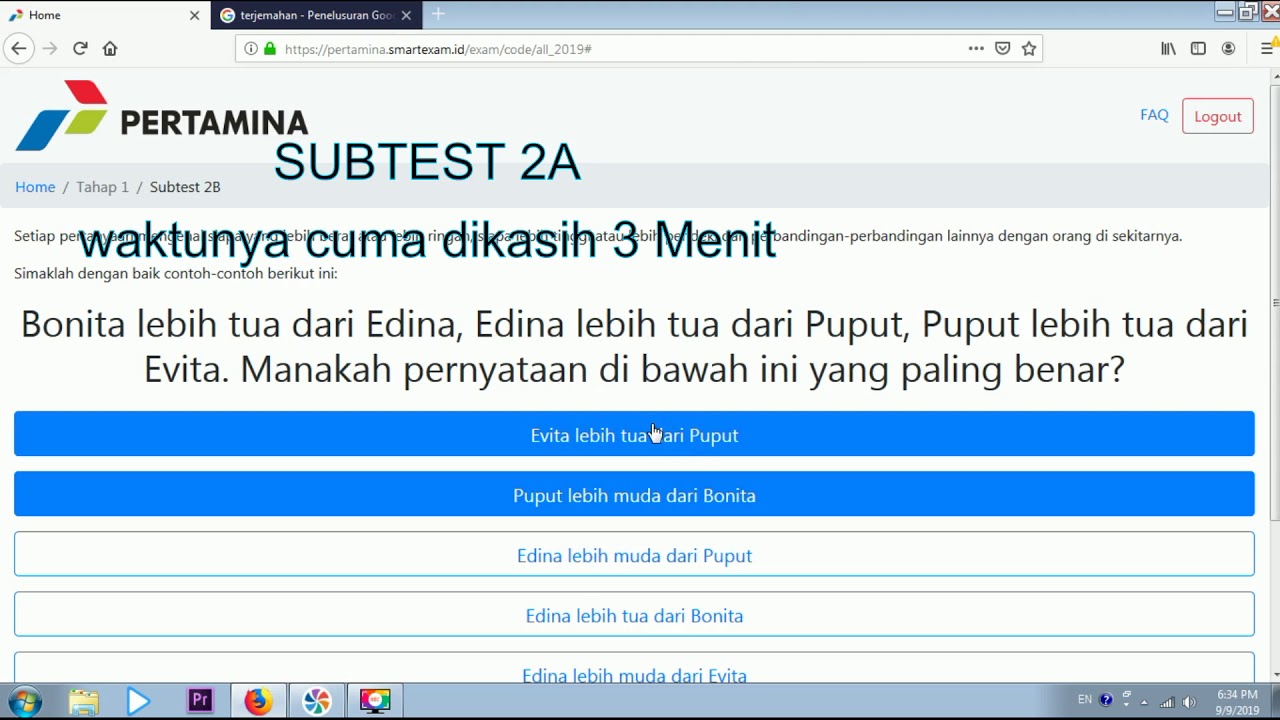This screenshot has width=1280, height=720.
Task: Go back using the browser back arrow
Action: coord(18,48)
